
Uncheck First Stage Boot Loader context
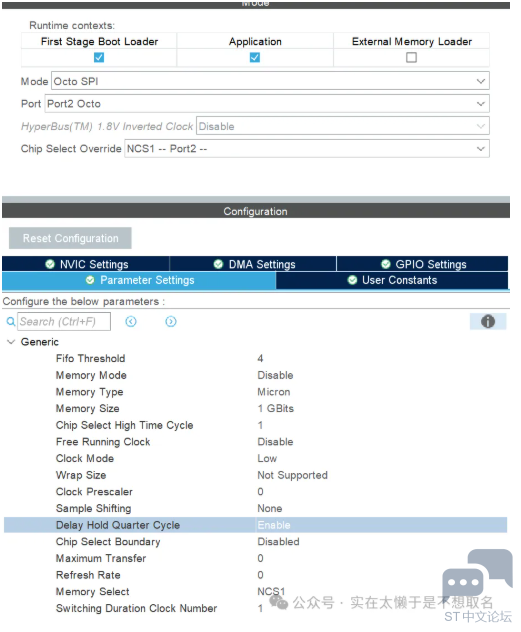click(99, 58)
